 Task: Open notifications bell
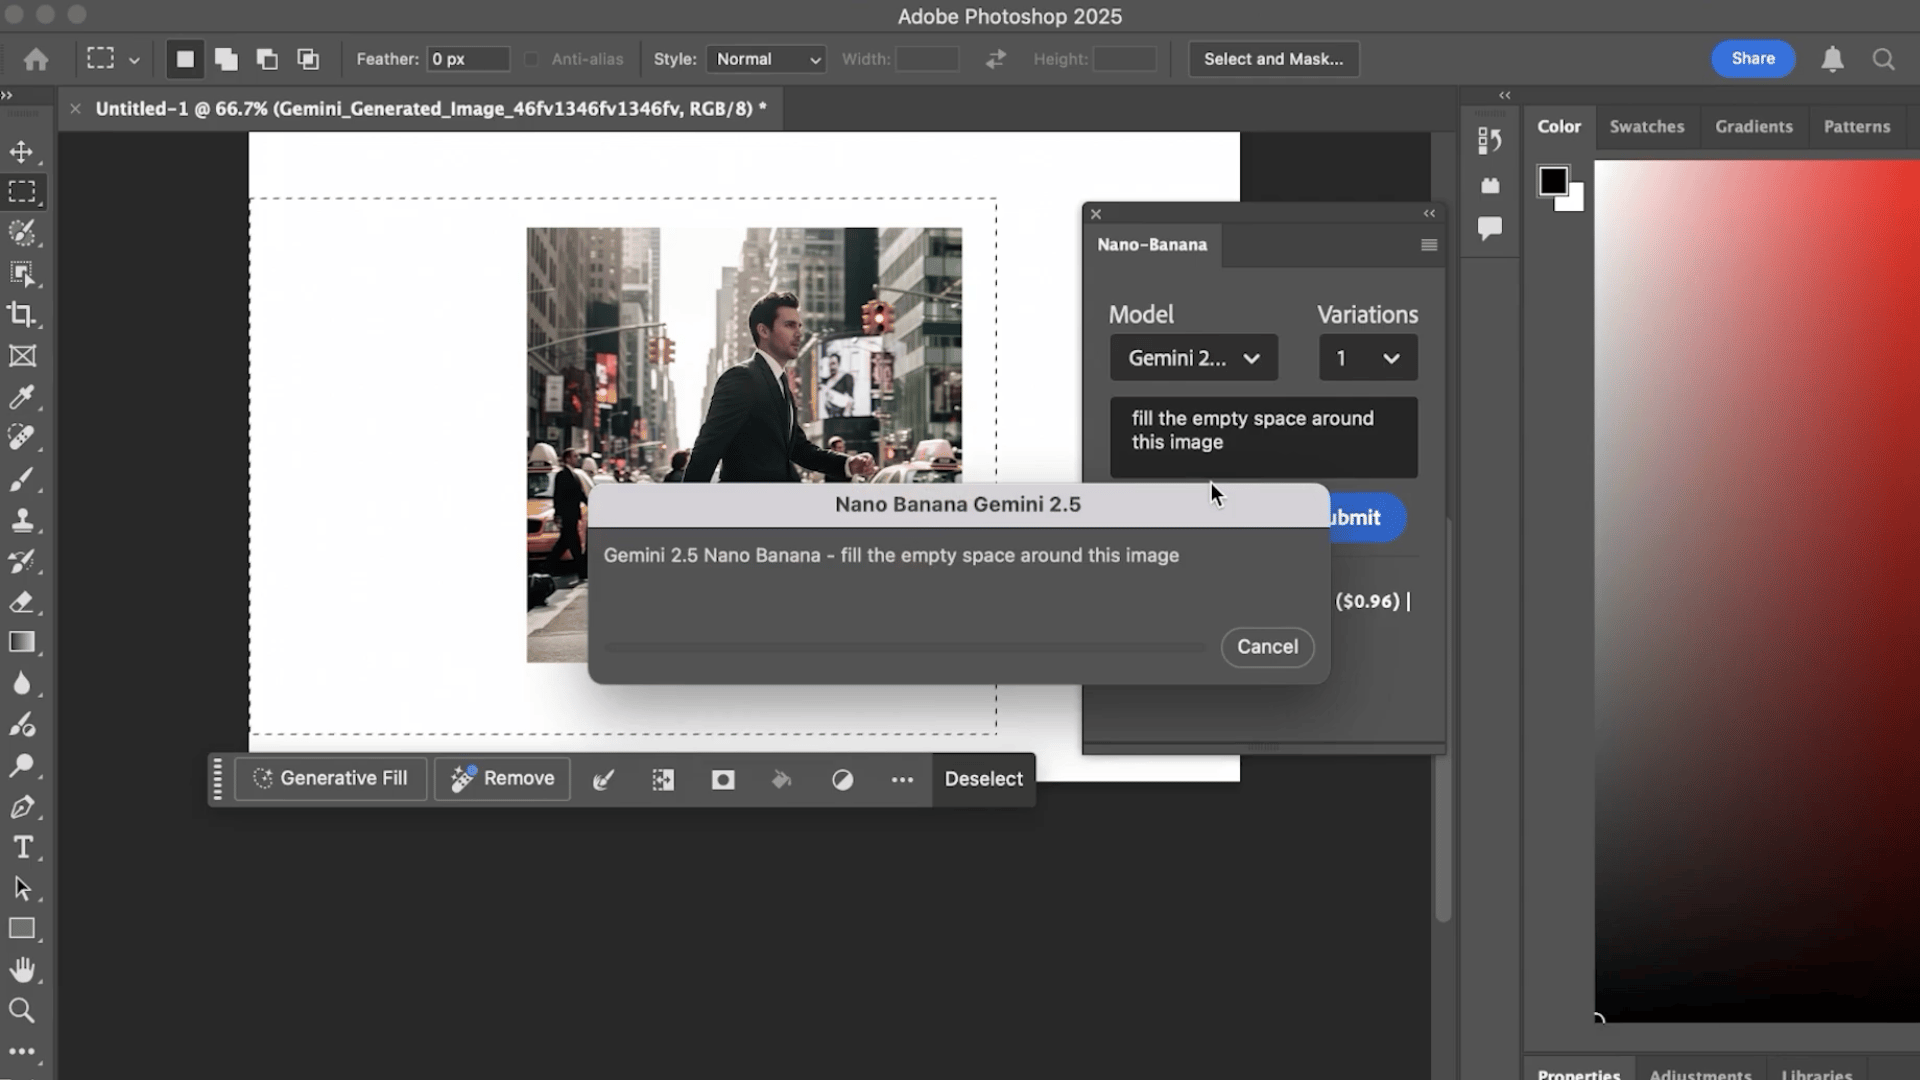tap(1832, 59)
